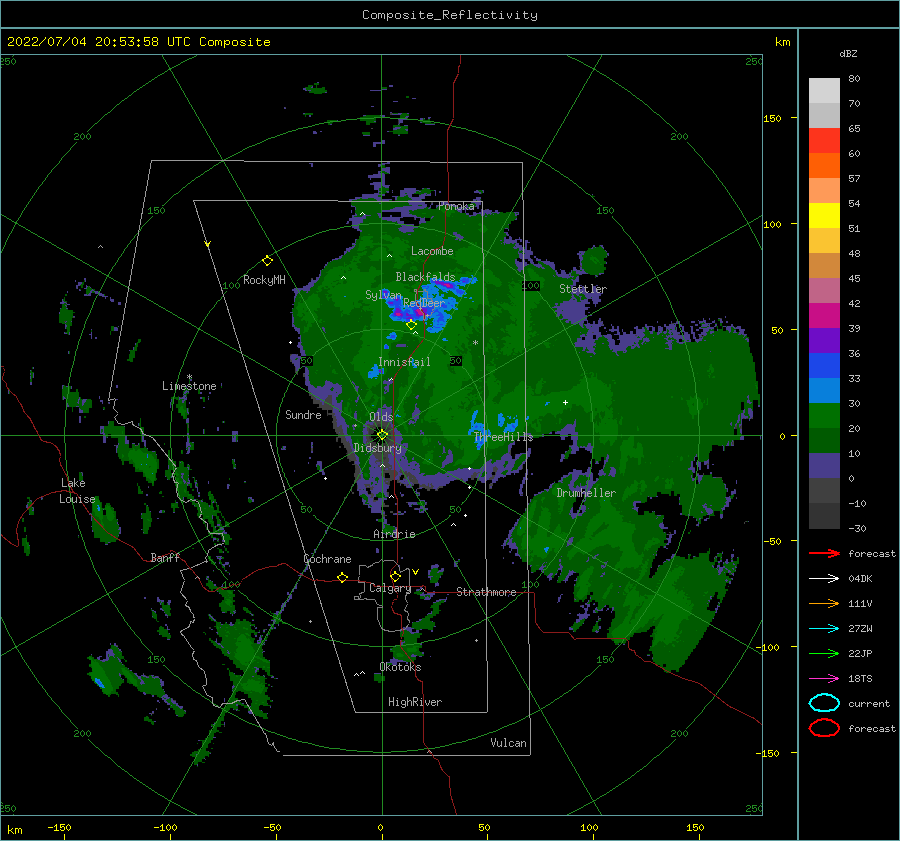Select the light blue 33 dBZ swatch

coord(824,390)
